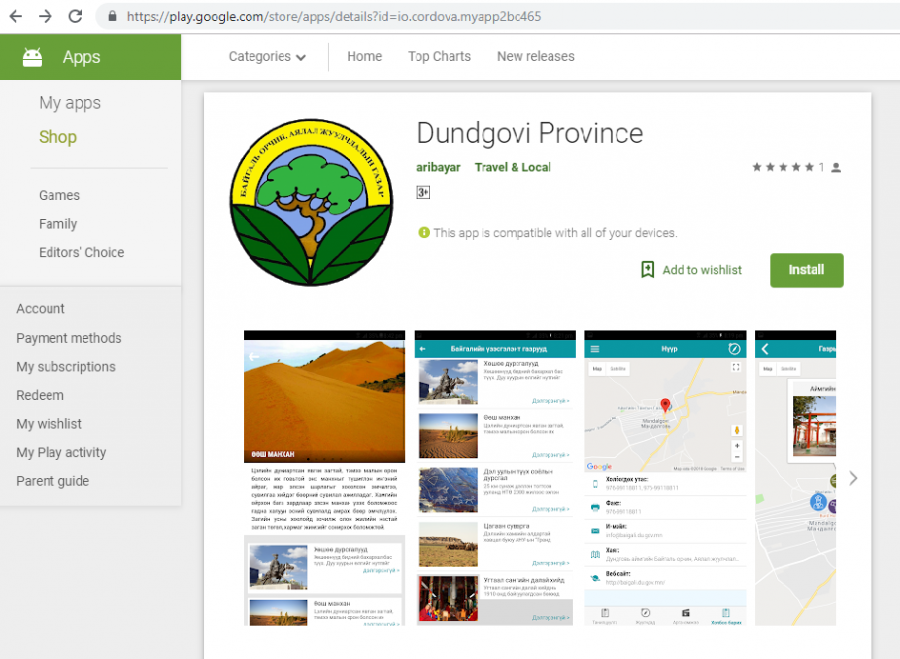Open the Family category link
The width and height of the screenshot is (900, 659).
click(58, 224)
